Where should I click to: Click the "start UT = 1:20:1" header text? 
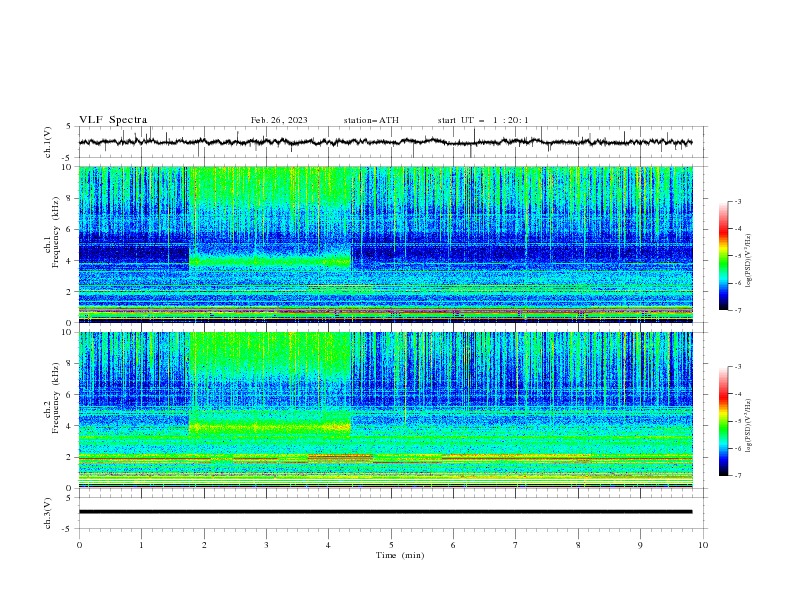click(483, 120)
